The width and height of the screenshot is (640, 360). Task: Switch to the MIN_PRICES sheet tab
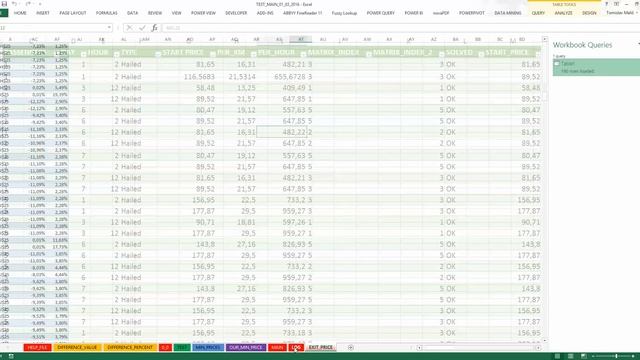[x=208, y=347]
